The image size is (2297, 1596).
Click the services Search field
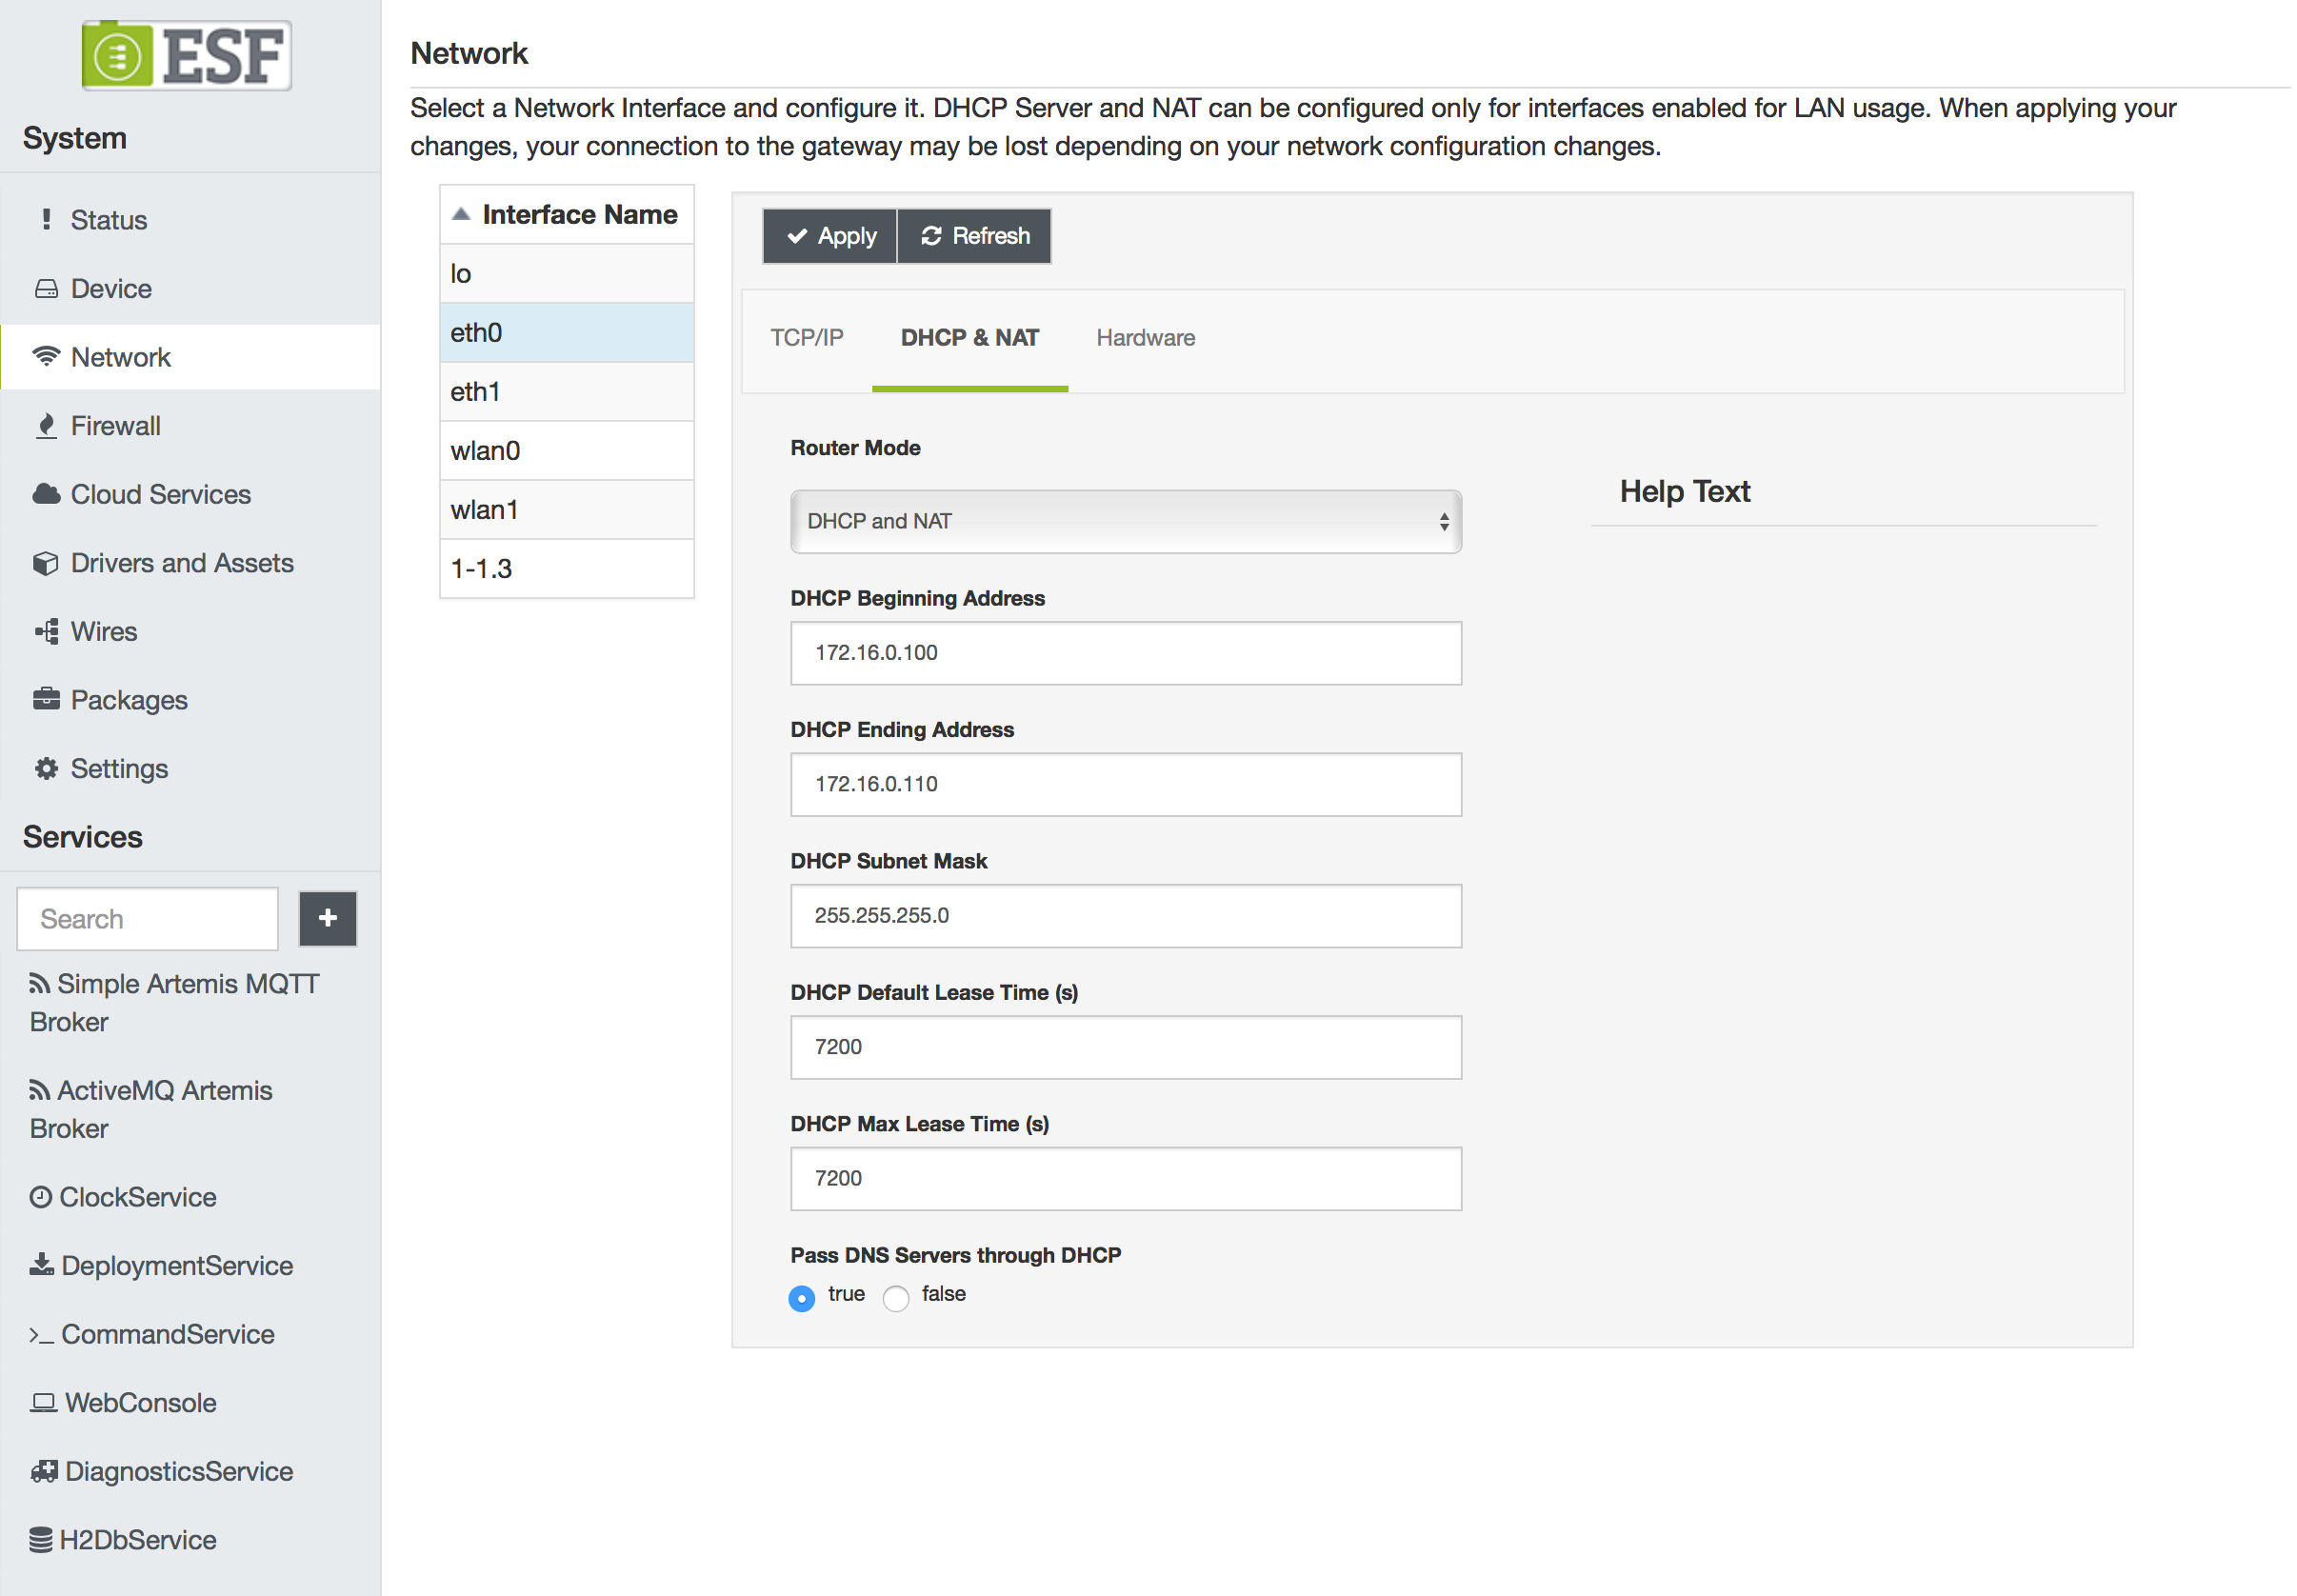[148, 918]
